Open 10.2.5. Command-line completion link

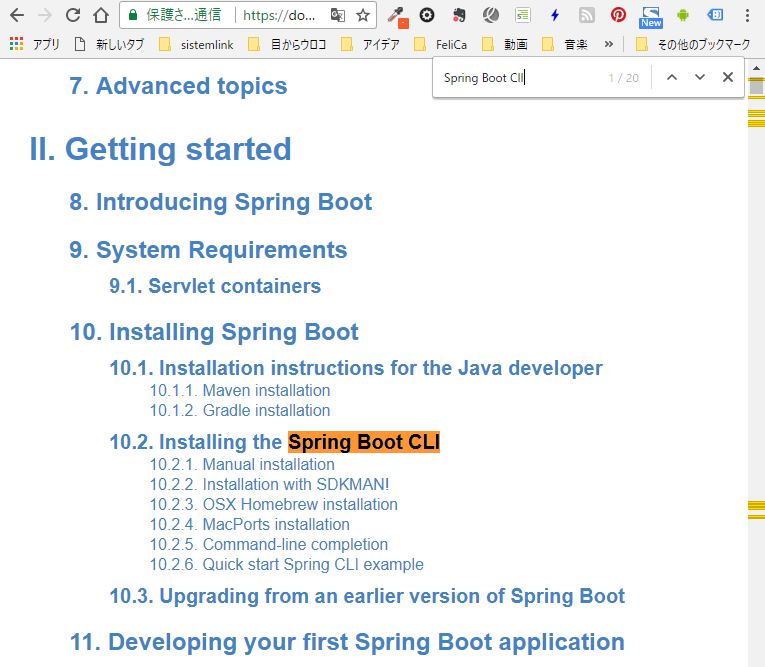tap(269, 545)
